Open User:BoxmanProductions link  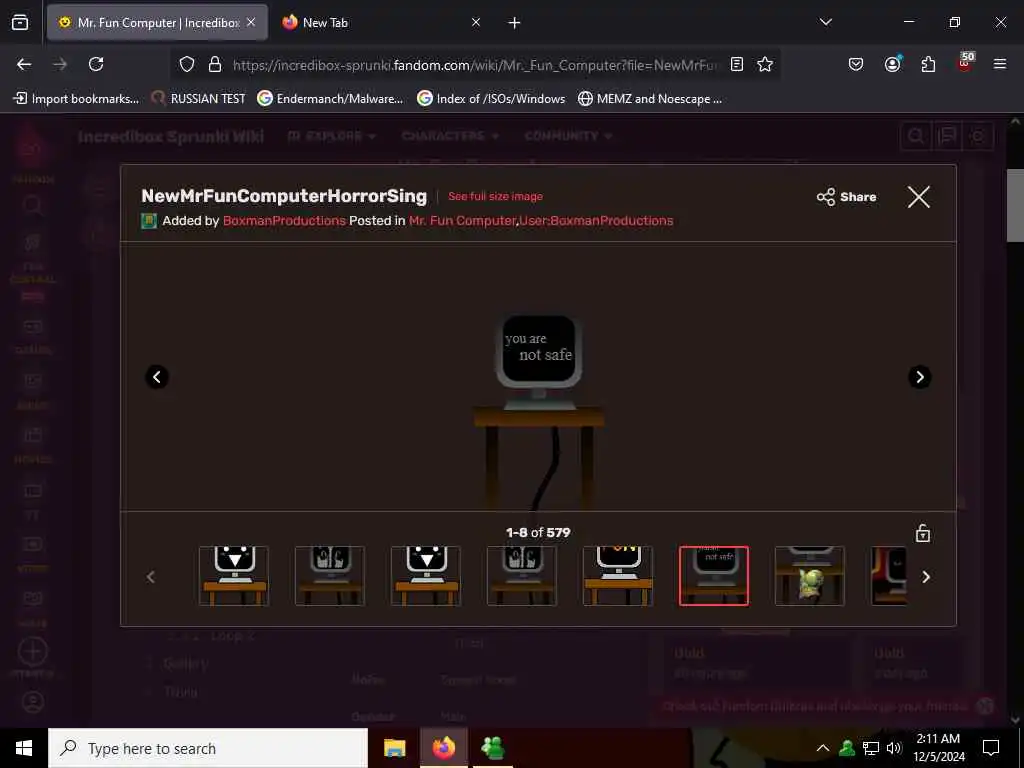[x=596, y=221]
